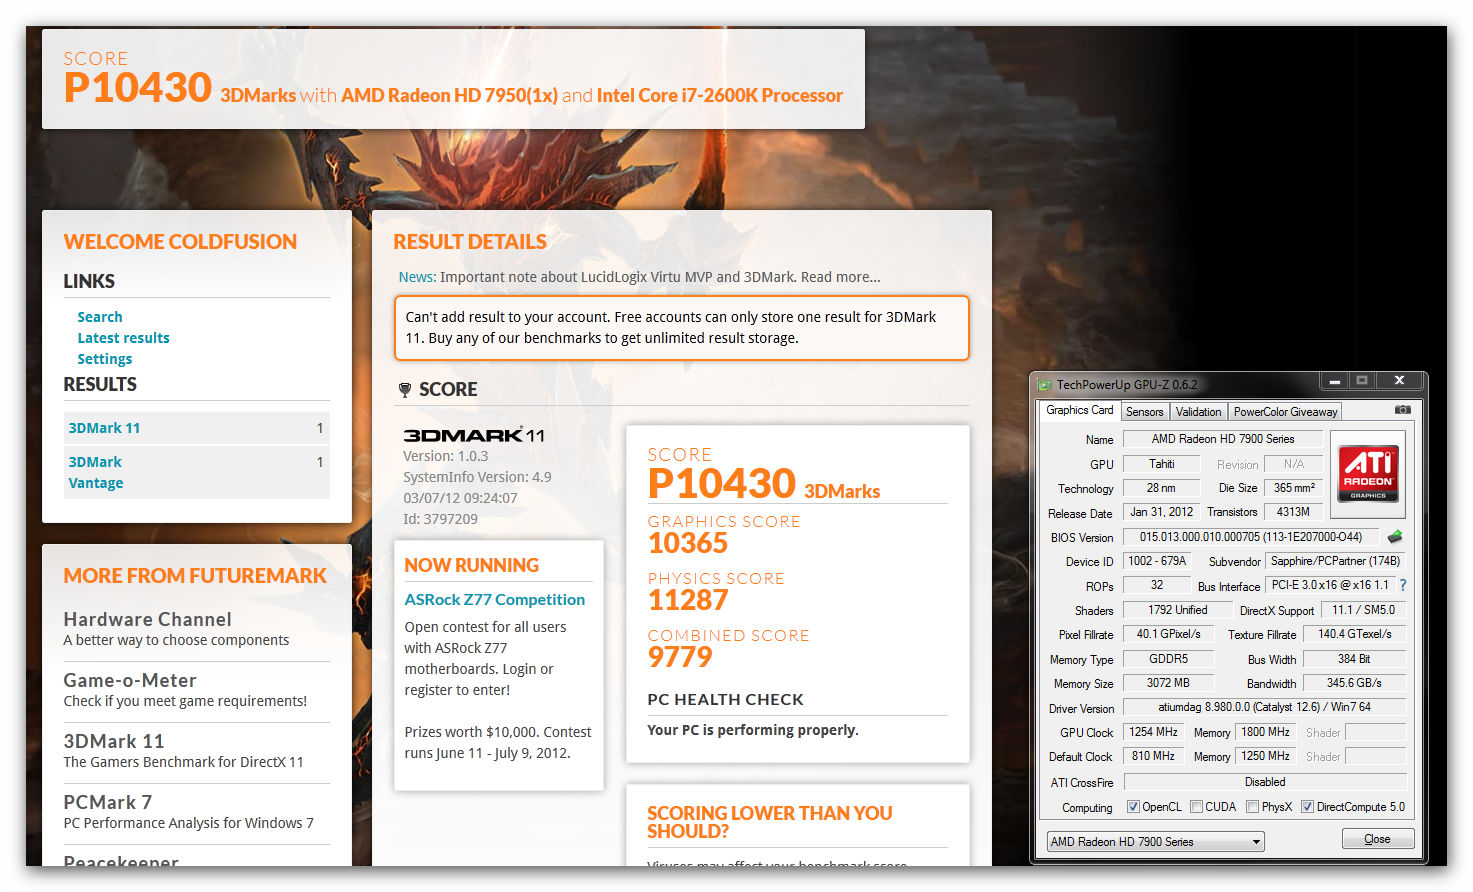Open the PowerColor Giveaway tab
The width and height of the screenshot is (1473, 892).
(x=1285, y=412)
